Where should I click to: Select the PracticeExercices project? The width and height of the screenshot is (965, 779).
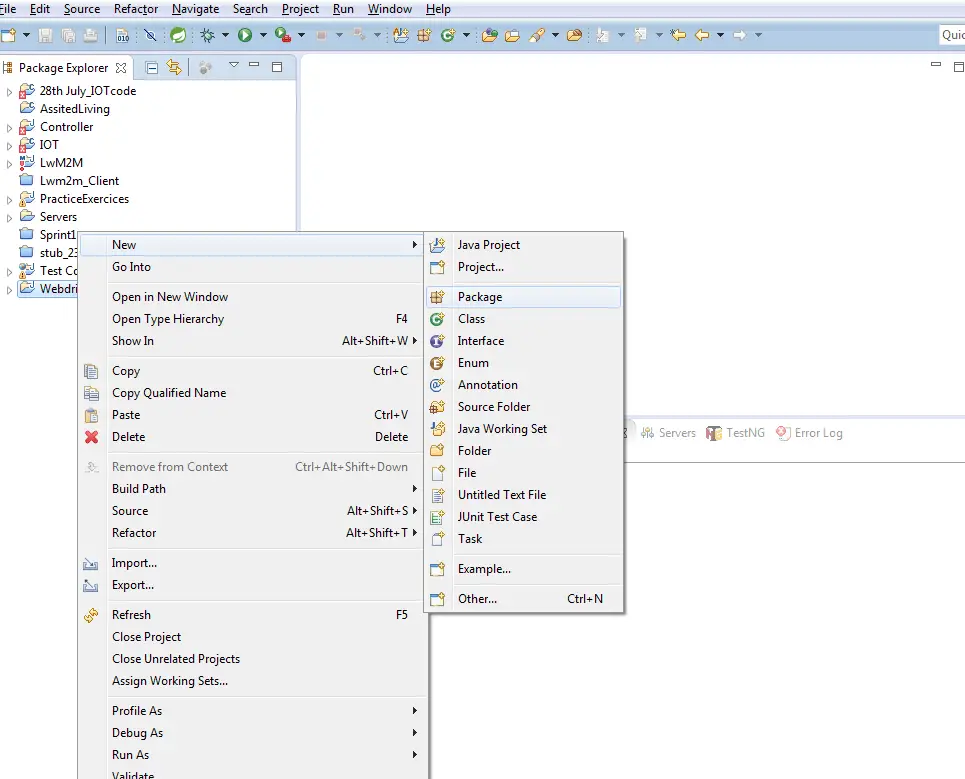[84, 199]
